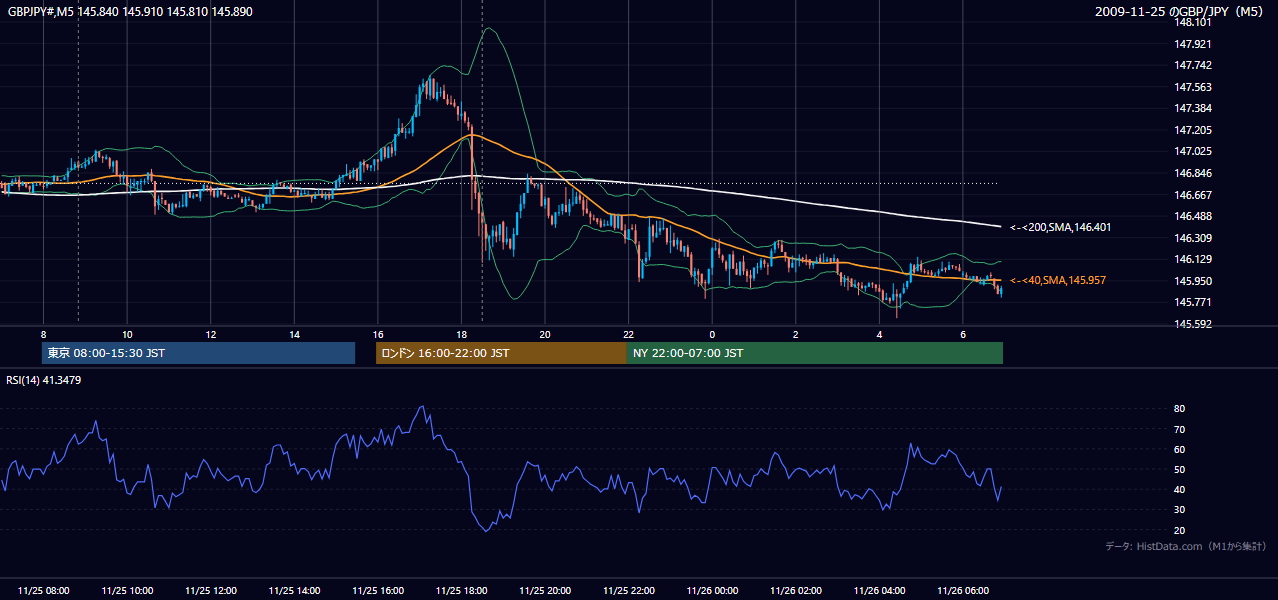Viewport: 1278px width, 600px height.
Task: Click hour label 20 under the price chart
Action: pos(545,334)
